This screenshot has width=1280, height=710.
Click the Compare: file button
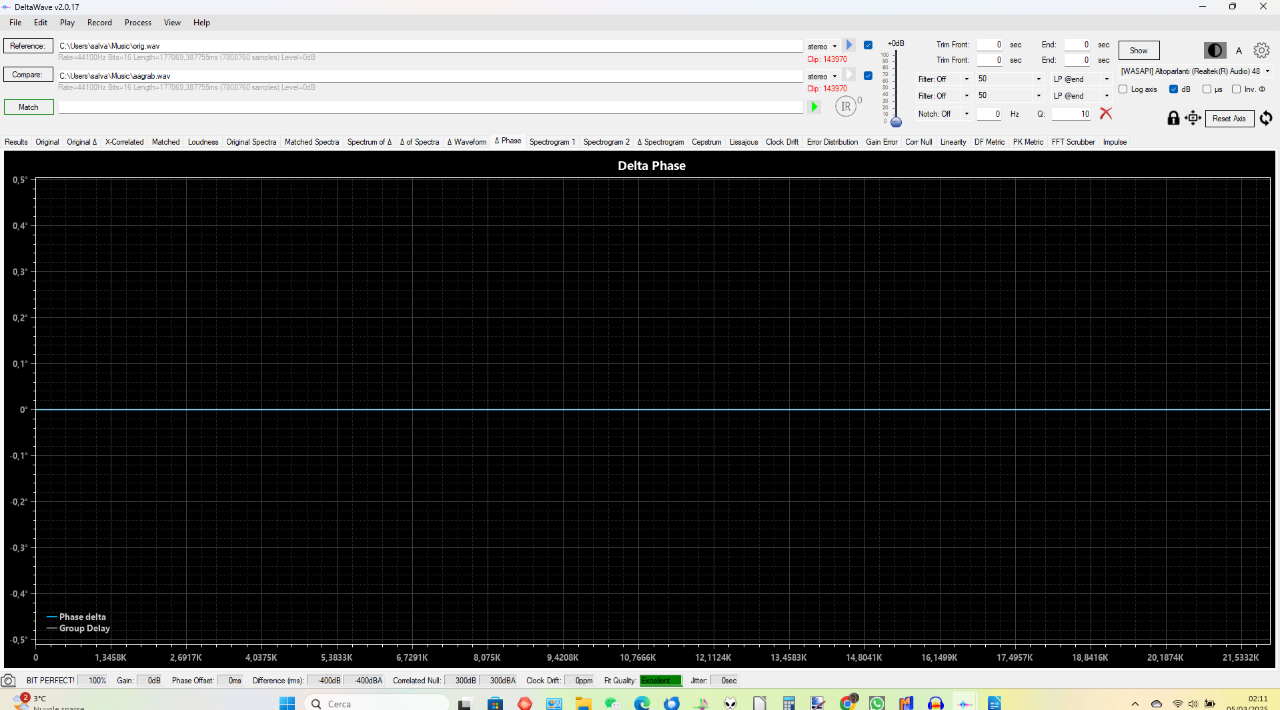(28, 75)
